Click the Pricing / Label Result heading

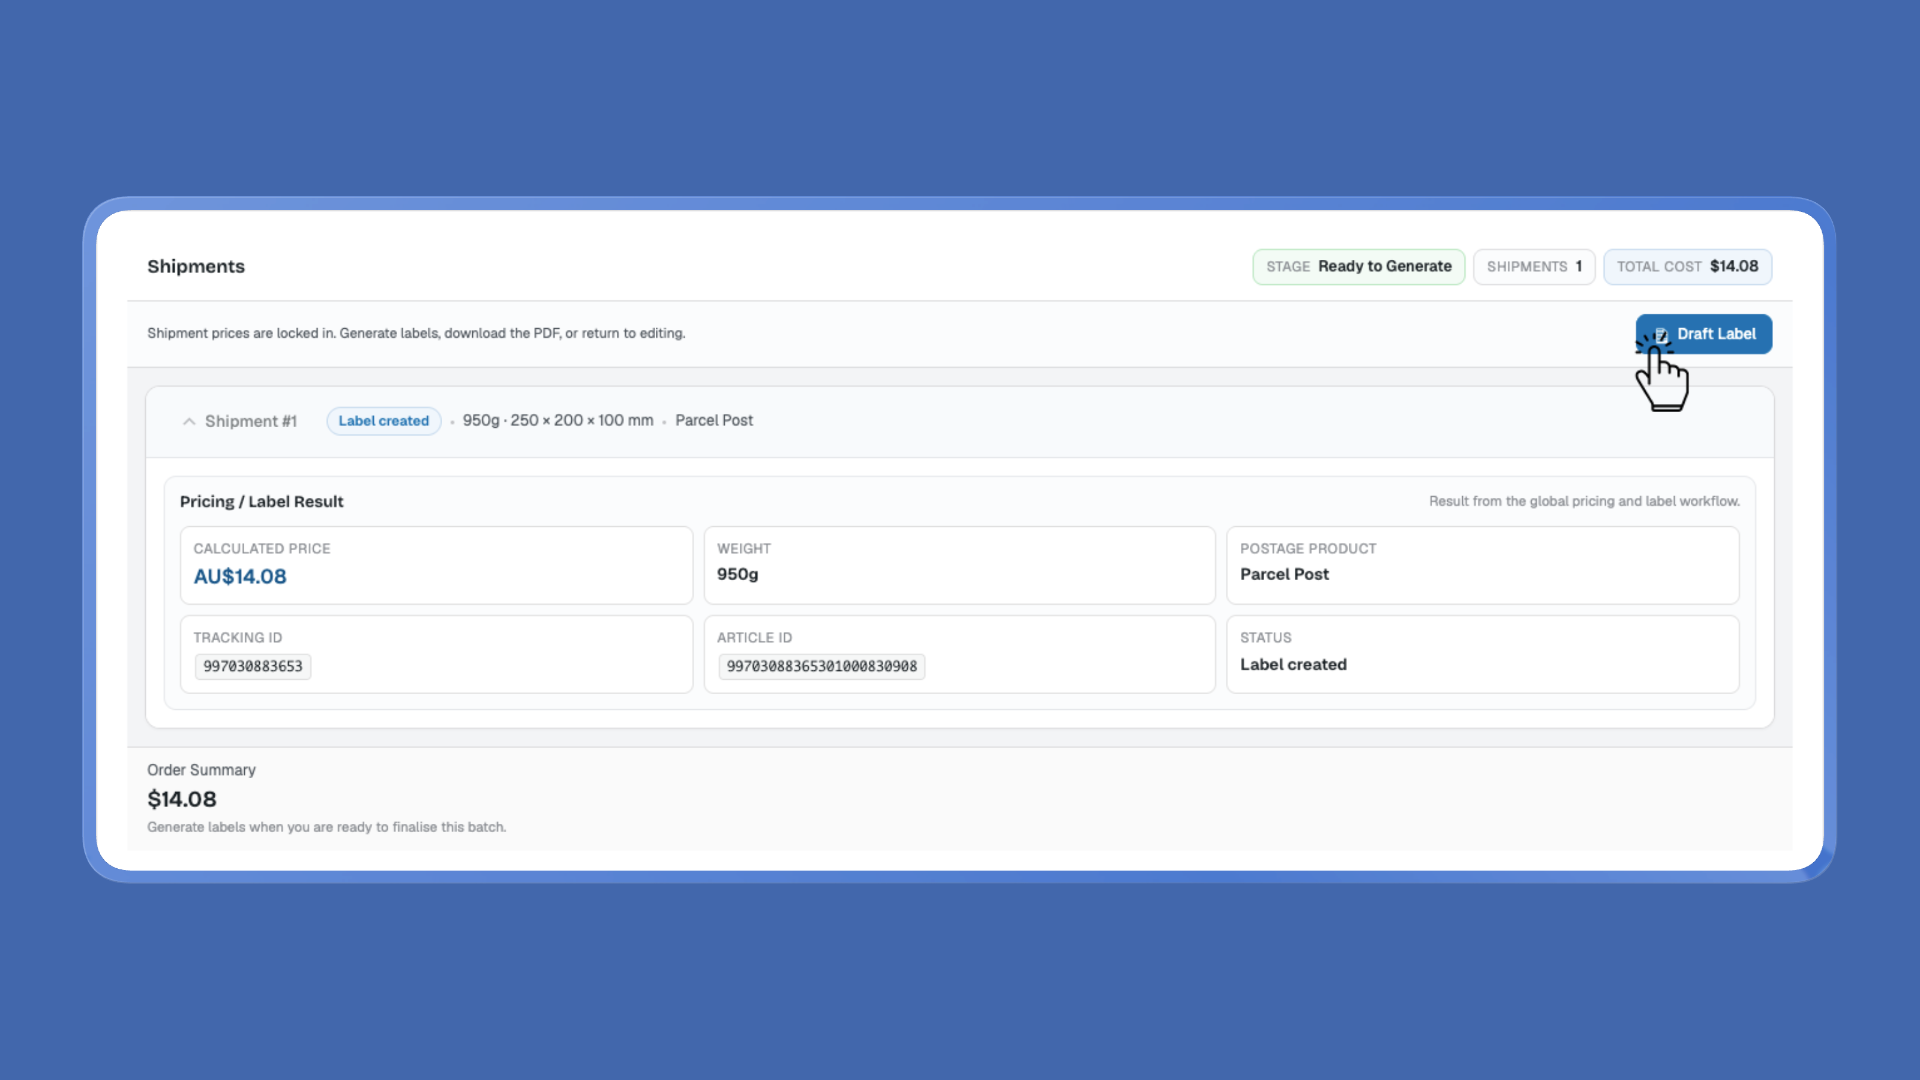pyautogui.click(x=261, y=501)
